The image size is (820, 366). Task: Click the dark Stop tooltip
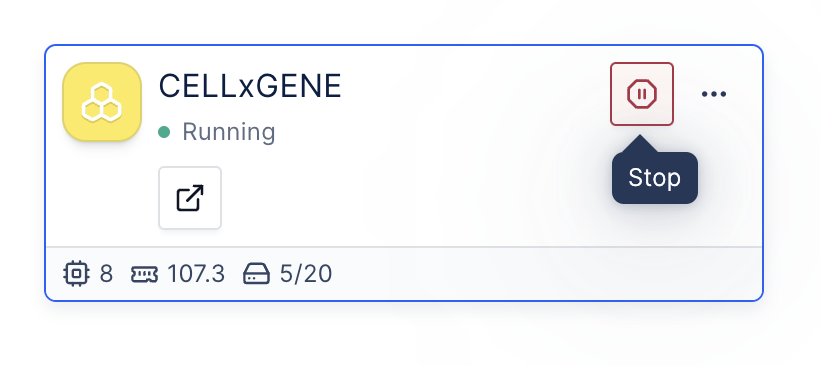(655, 178)
